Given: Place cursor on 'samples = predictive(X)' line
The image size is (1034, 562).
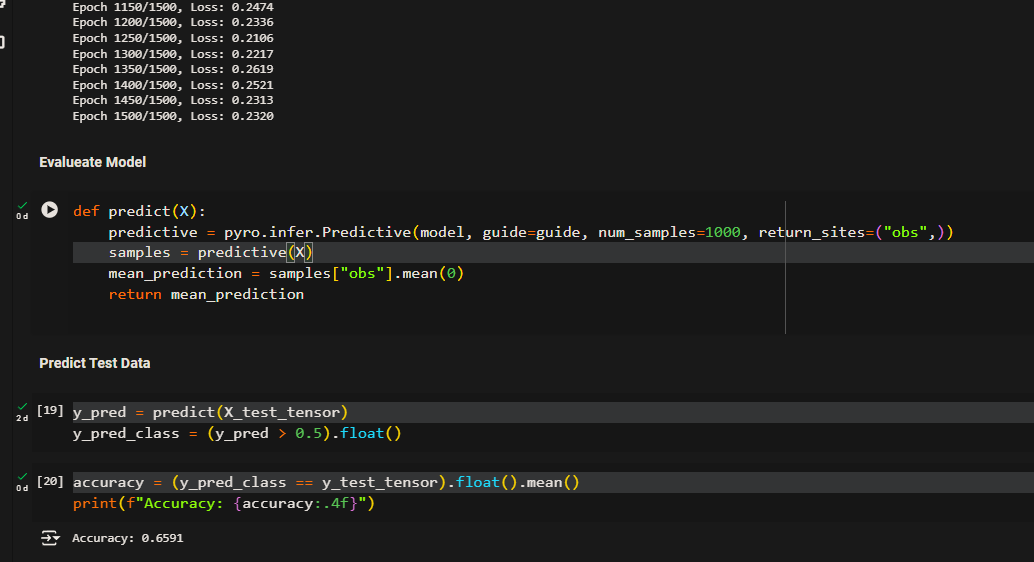Looking at the screenshot, I should 210,253.
